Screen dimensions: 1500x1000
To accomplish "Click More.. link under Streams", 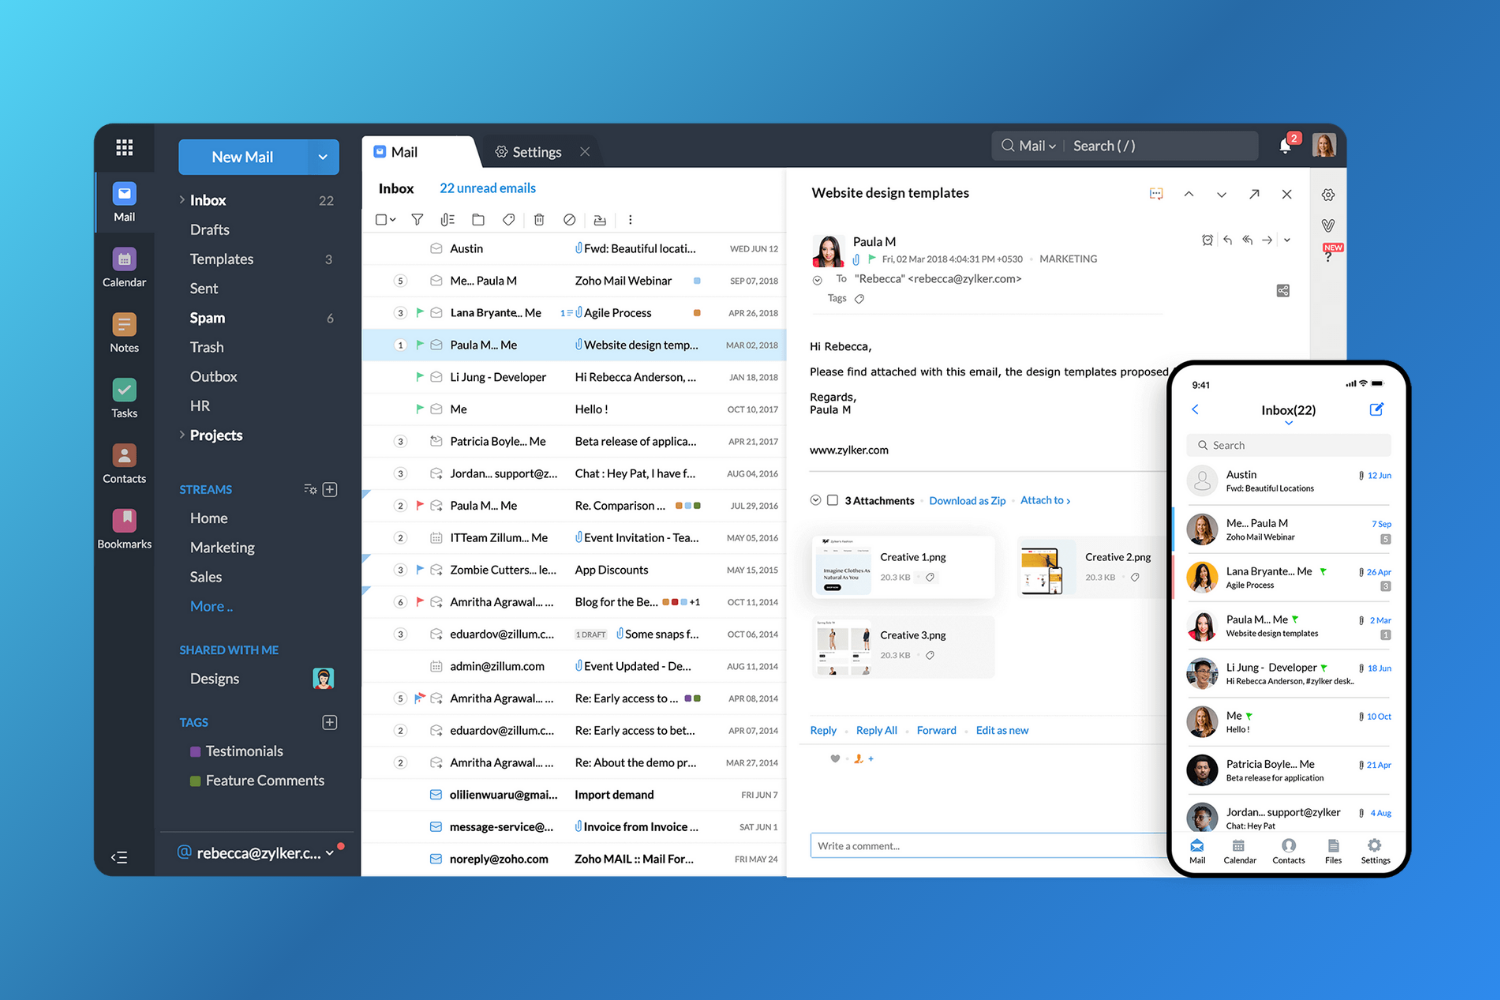I will tap(211, 607).
